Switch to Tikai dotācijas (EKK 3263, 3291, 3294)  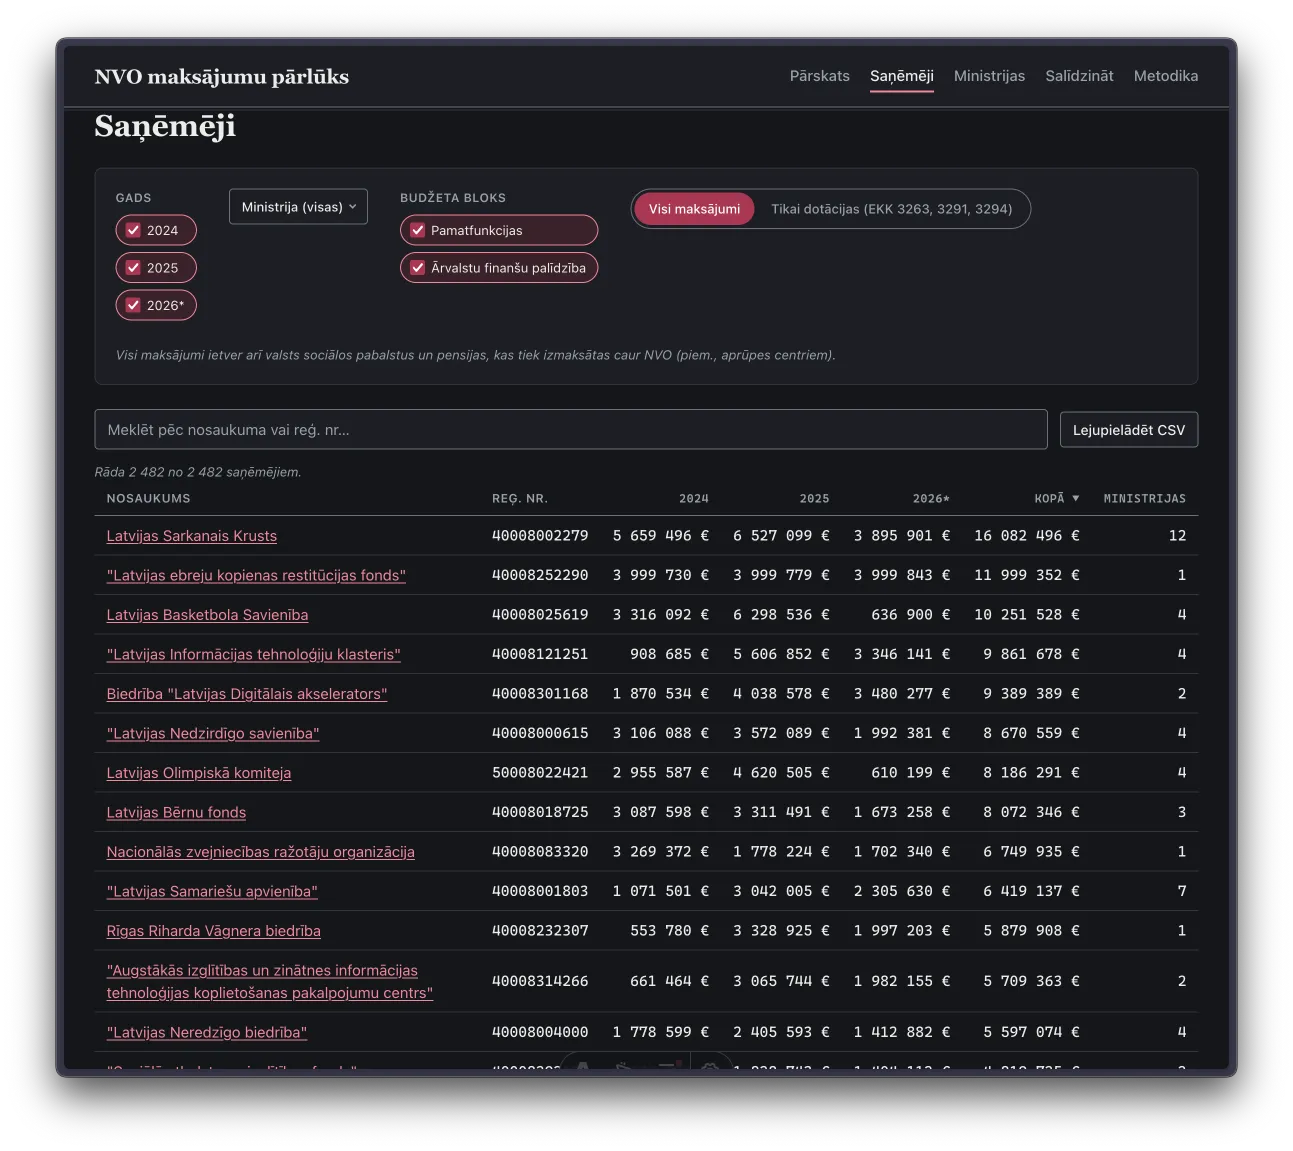[891, 209]
